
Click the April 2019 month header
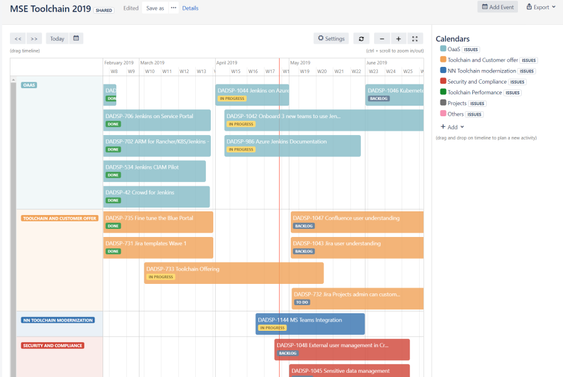227,63
